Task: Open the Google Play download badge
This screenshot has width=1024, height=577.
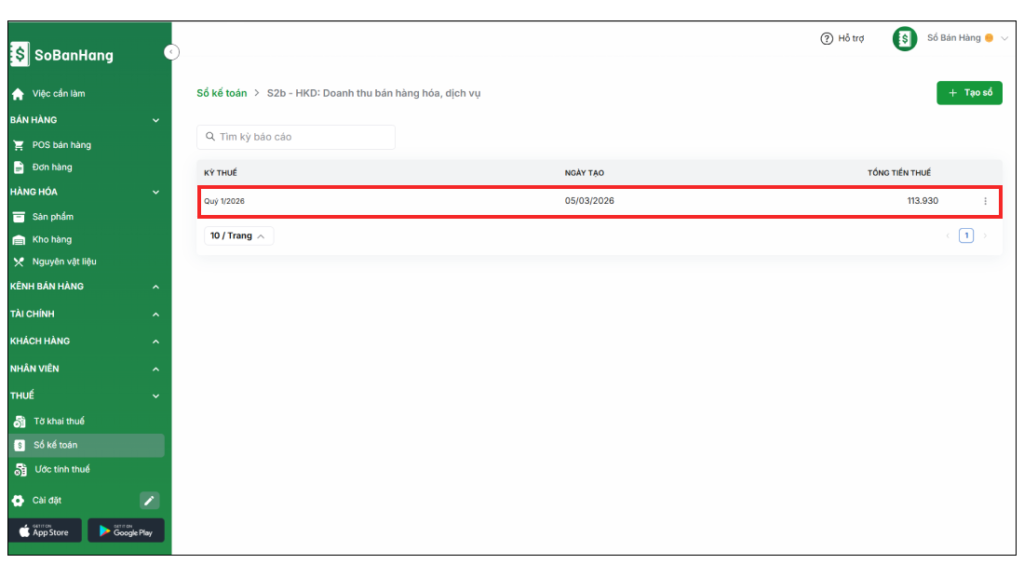Action: tap(126, 531)
